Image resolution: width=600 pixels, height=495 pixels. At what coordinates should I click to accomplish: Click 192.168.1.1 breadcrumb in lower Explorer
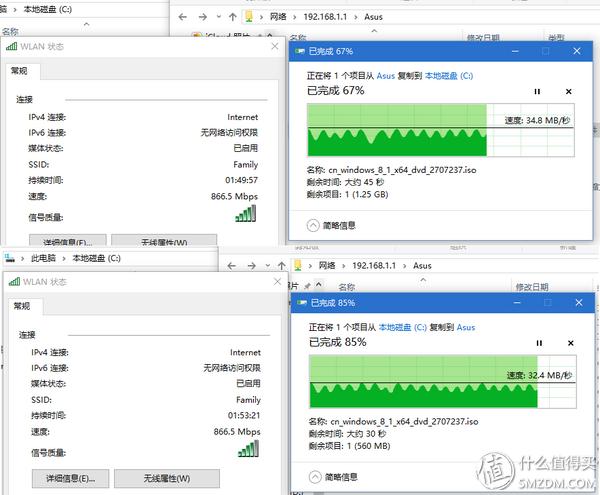374,266
